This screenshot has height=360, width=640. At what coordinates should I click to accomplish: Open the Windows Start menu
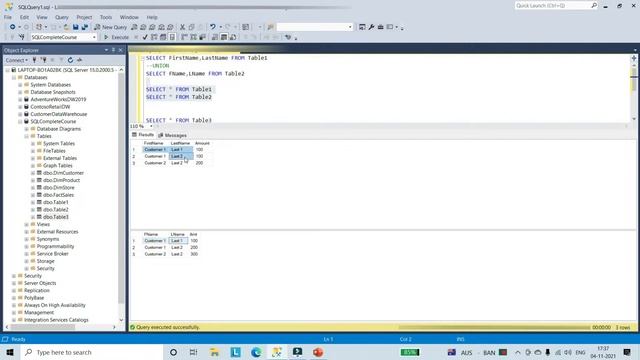[x=9, y=352]
